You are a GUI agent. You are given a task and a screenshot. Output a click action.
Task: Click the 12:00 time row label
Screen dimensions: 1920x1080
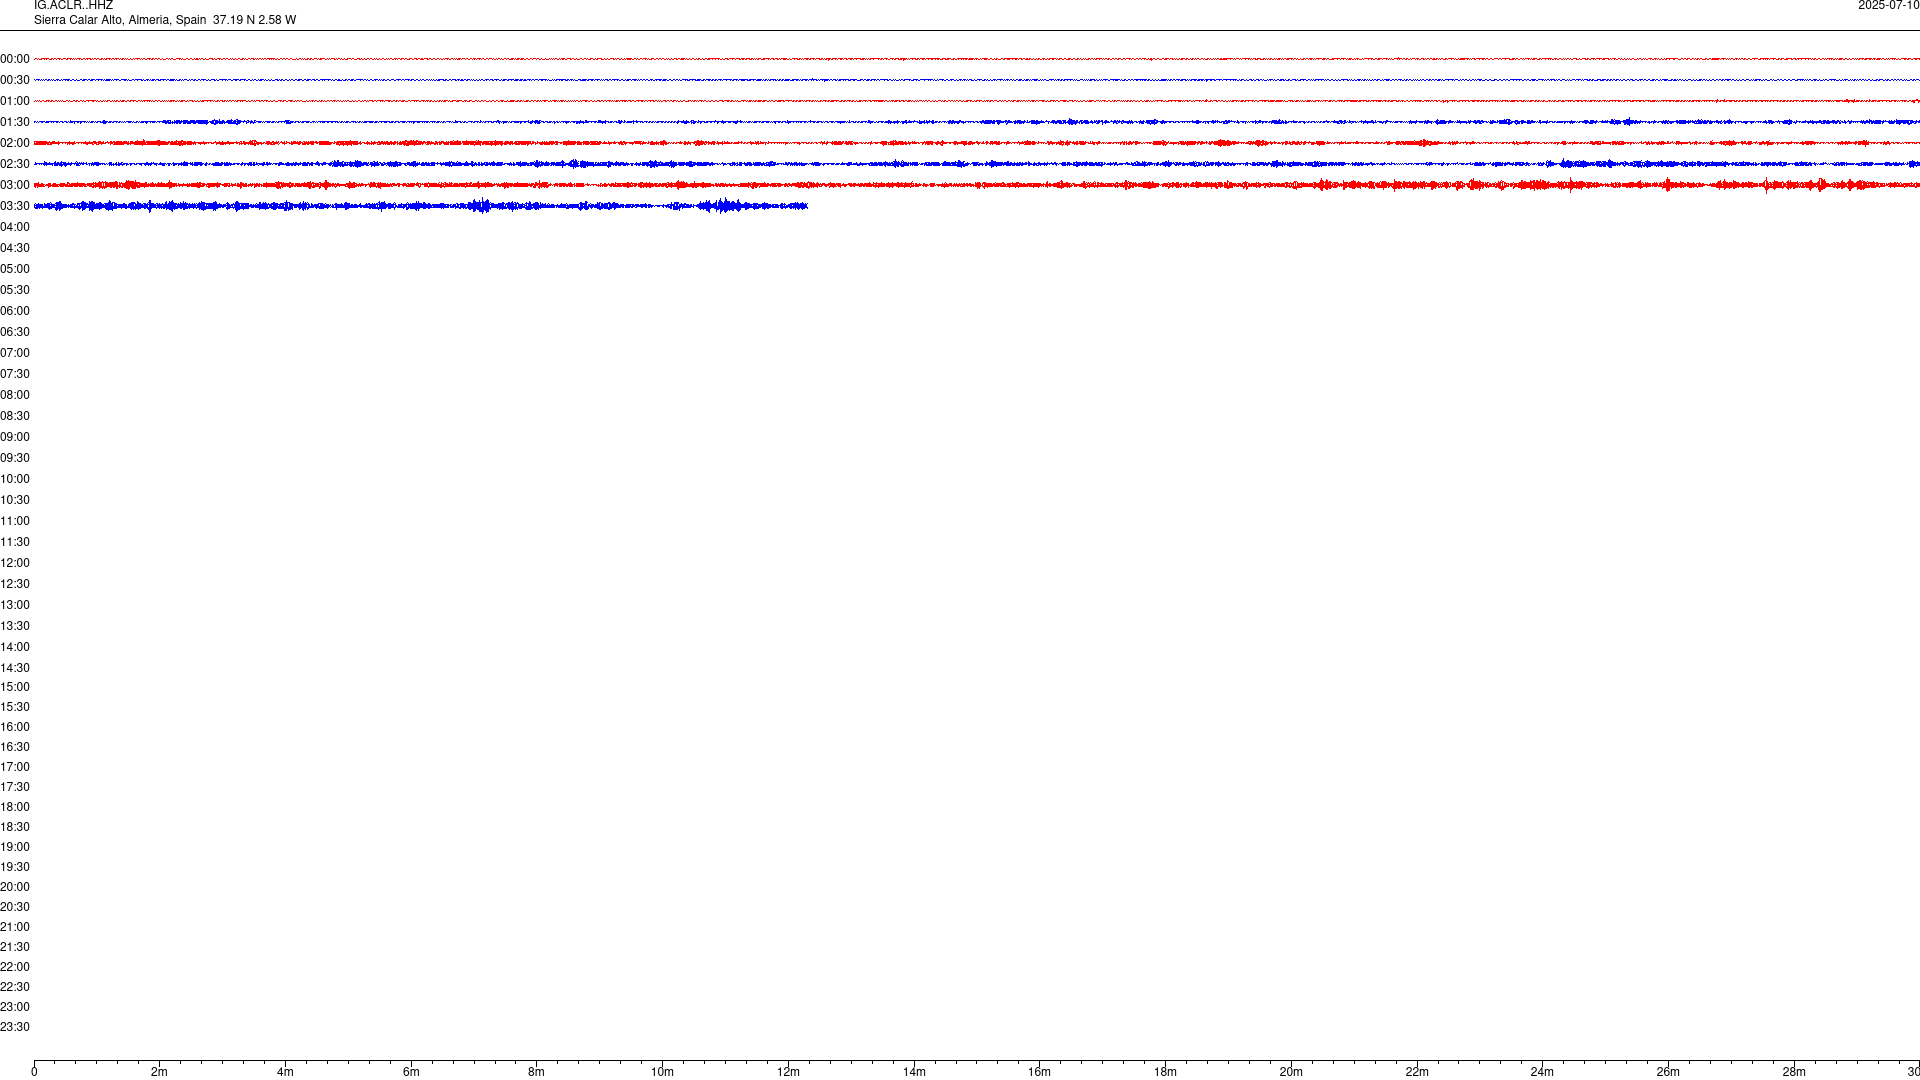[x=15, y=563]
